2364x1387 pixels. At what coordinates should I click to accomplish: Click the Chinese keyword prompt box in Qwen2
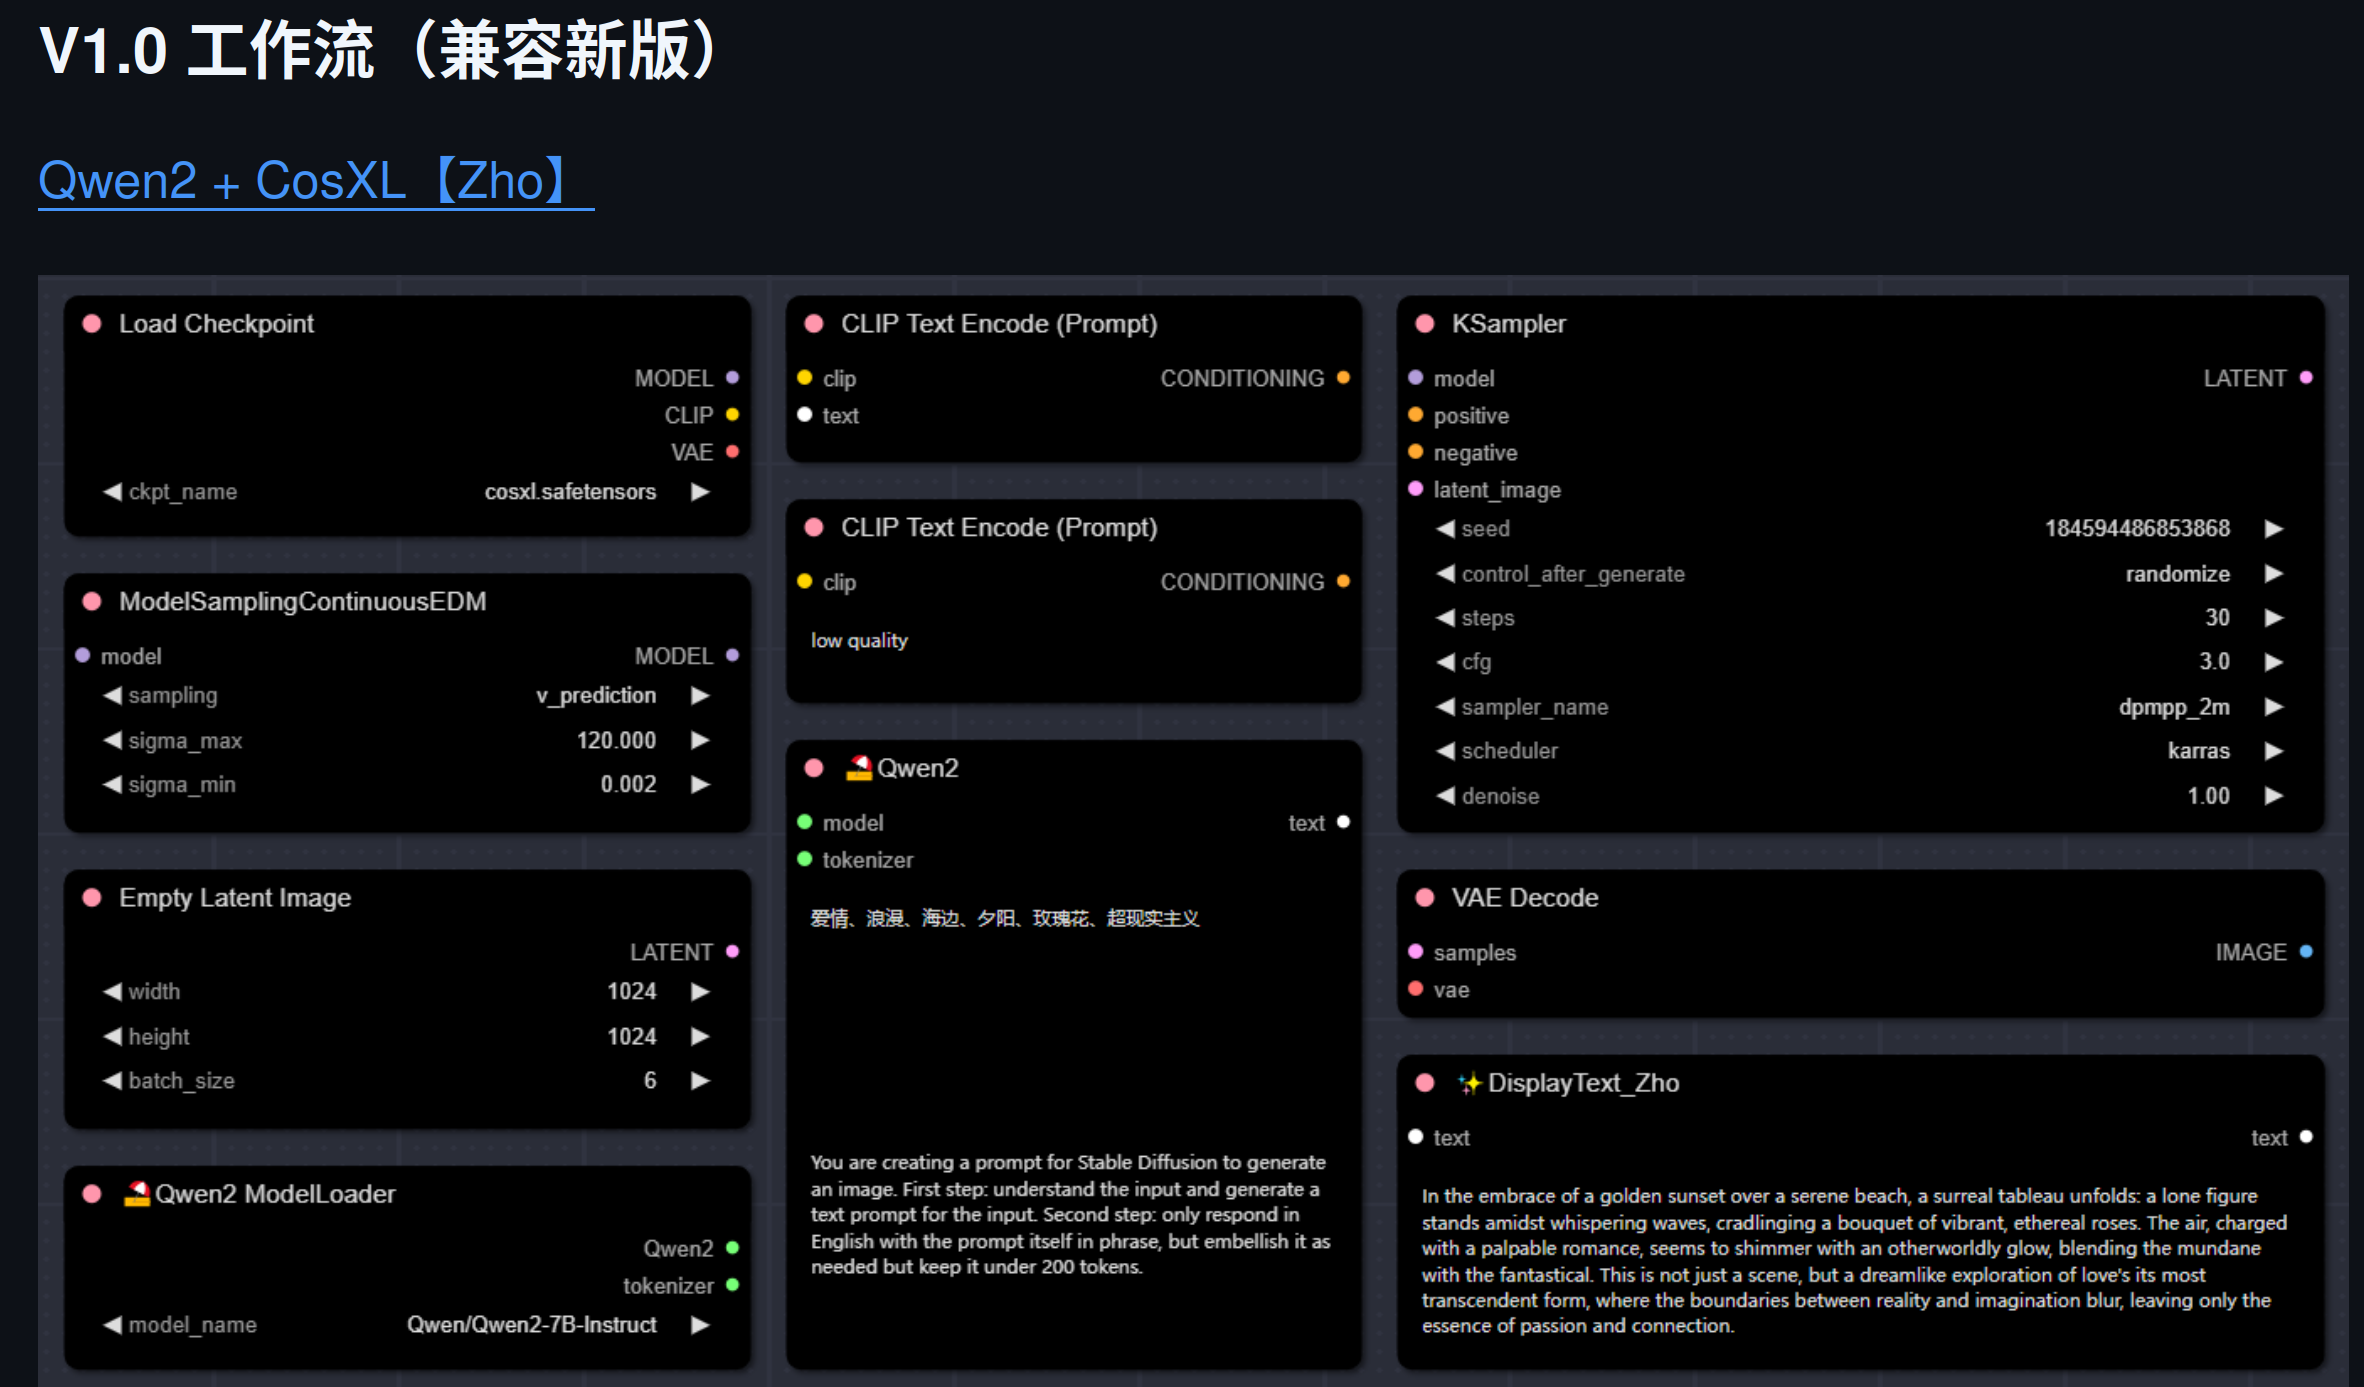coord(1074,1012)
